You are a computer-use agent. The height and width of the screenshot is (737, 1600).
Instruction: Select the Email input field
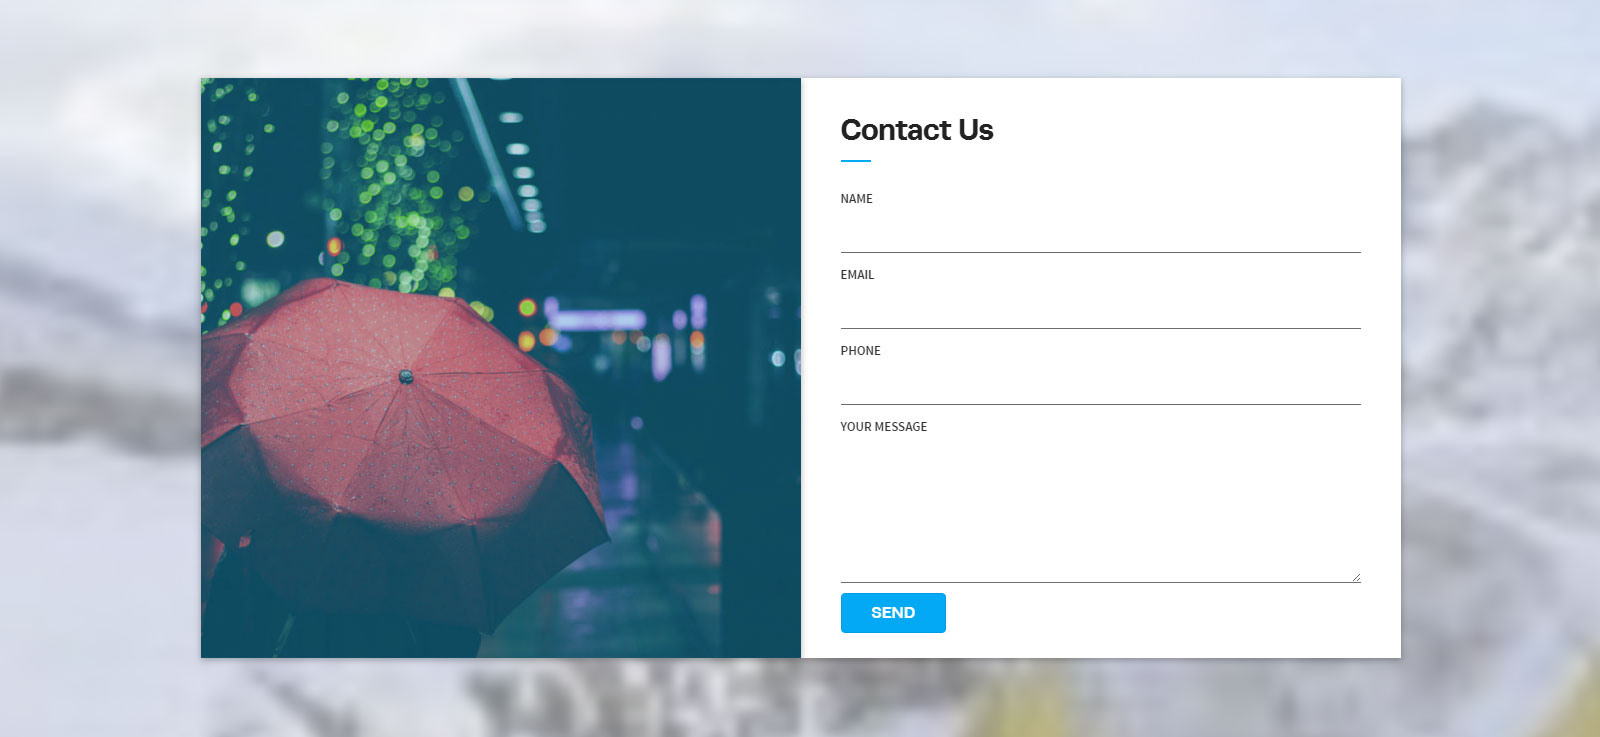point(1100,308)
